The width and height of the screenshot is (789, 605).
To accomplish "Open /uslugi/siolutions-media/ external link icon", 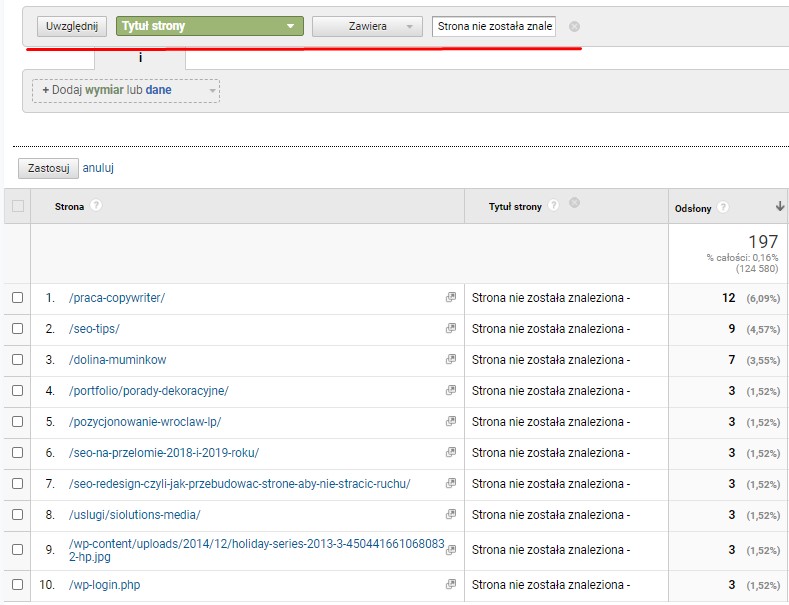I will [x=451, y=514].
